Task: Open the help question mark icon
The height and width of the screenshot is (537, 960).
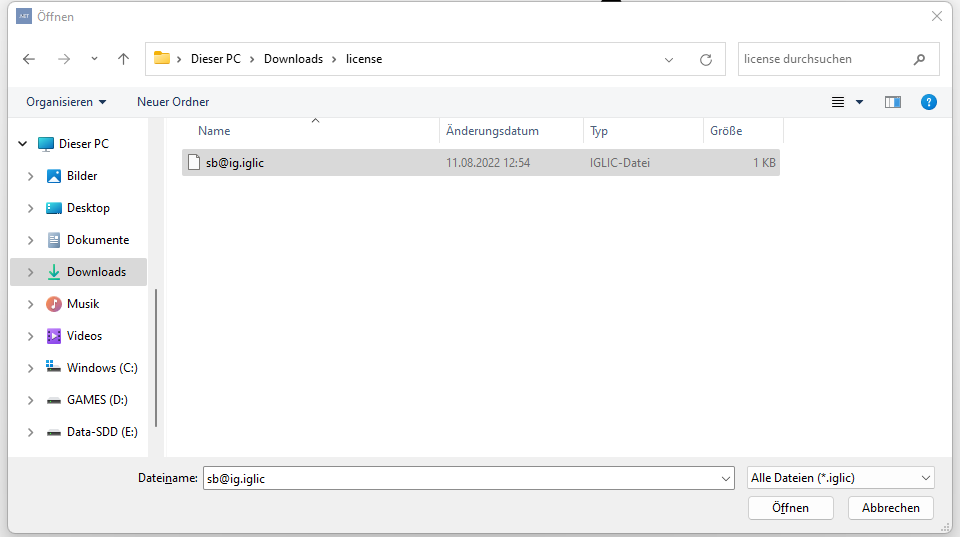Action: point(928,102)
